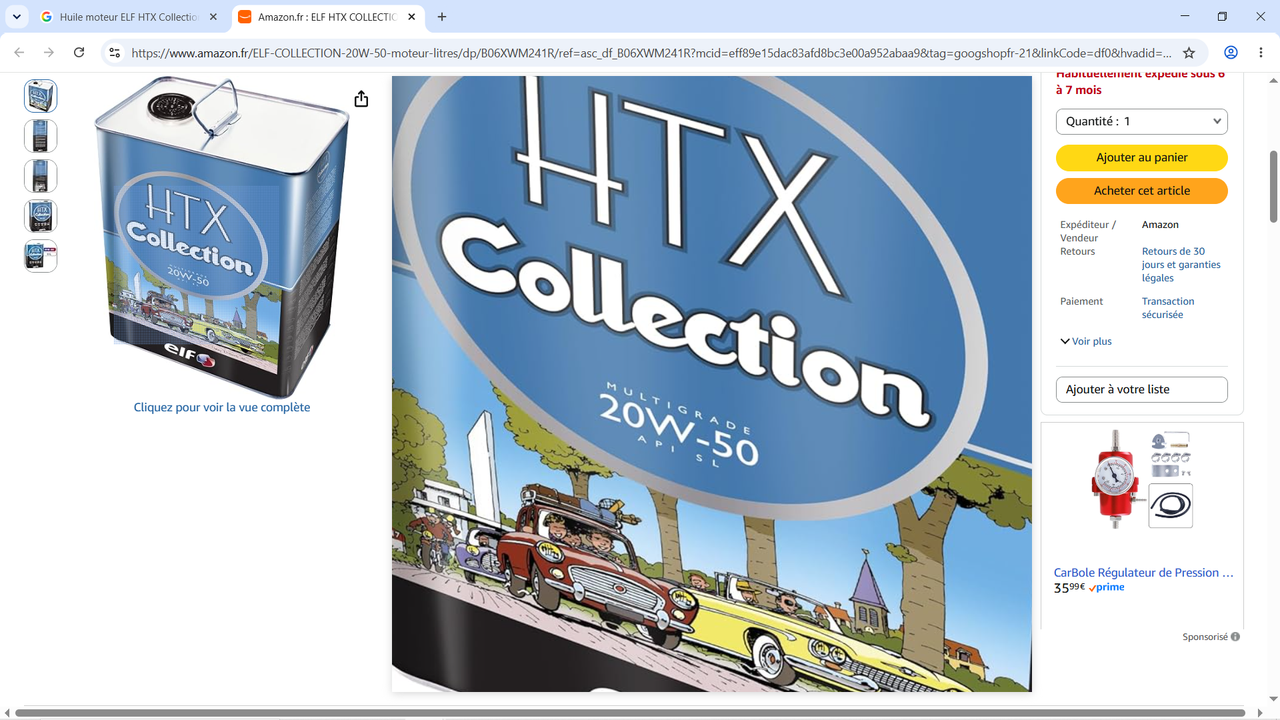The height and width of the screenshot is (720, 1280).
Task: View site information next to the URL
Action: pyautogui.click(x=115, y=53)
